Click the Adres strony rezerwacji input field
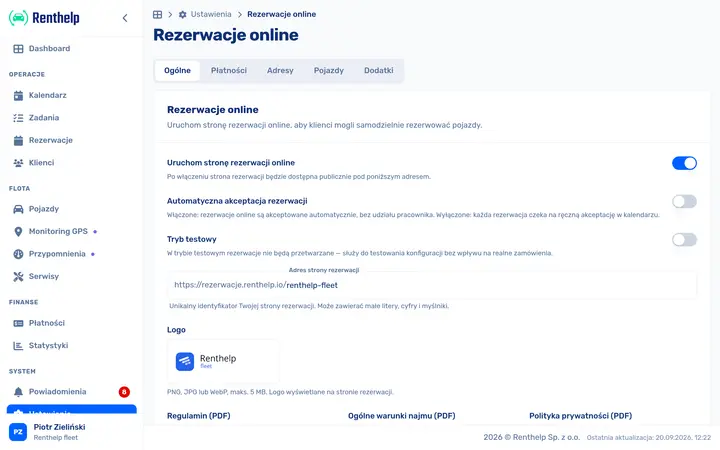Screen dimensions: 720x450 [x=432, y=285]
